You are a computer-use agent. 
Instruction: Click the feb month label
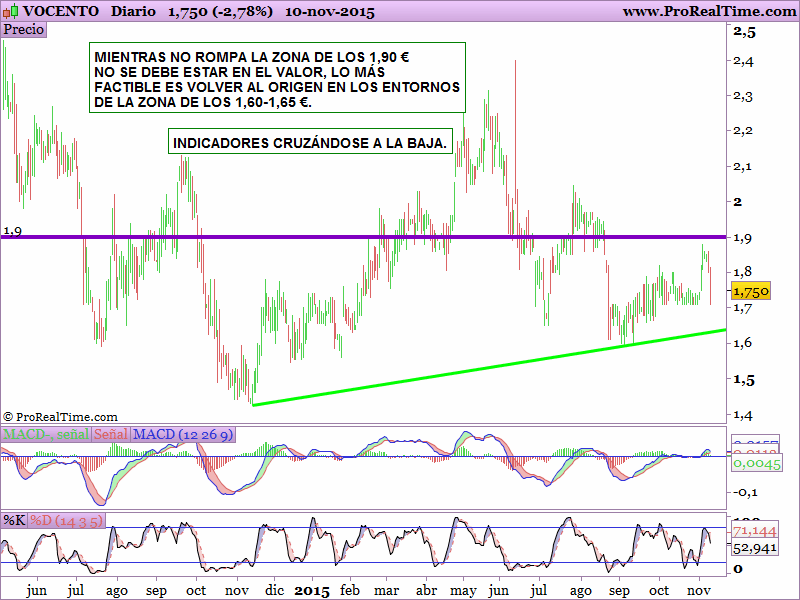pyautogui.click(x=349, y=590)
